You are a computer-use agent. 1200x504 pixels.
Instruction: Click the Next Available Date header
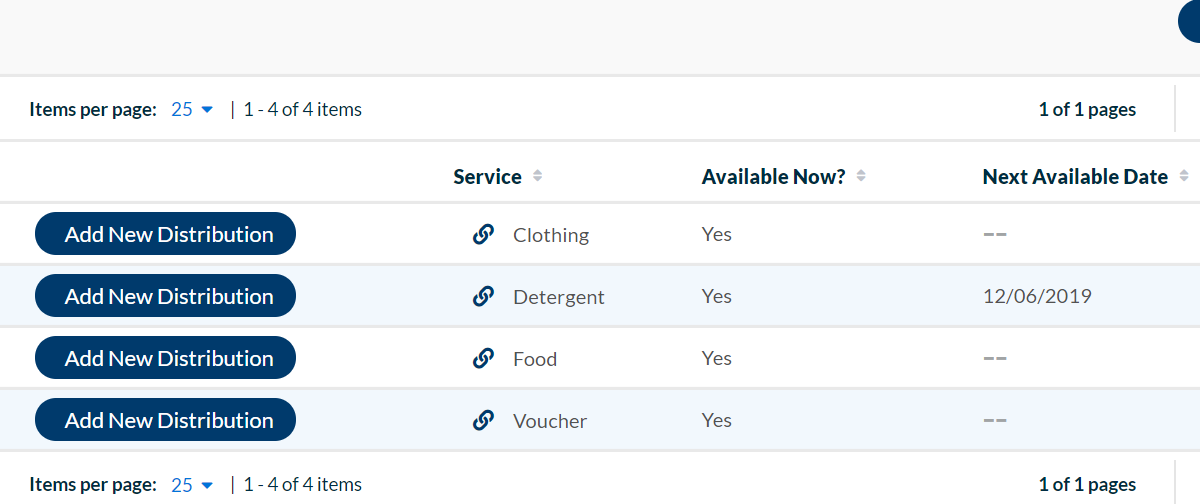point(1075,177)
